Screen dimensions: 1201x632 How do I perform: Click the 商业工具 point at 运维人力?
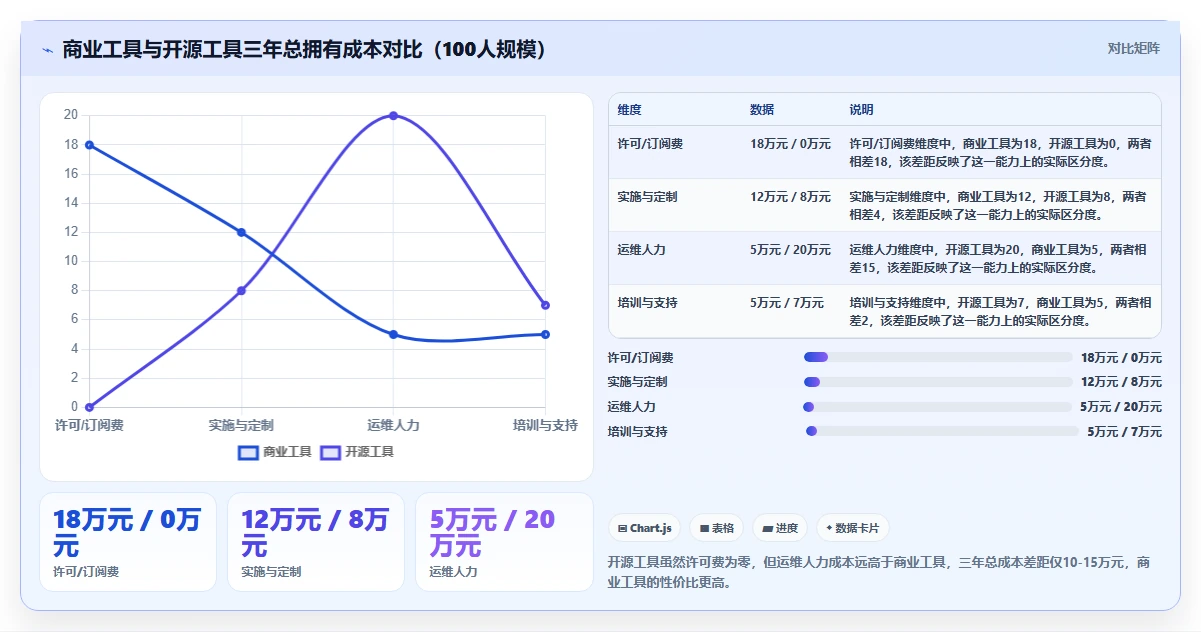click(x=393, y=334)
